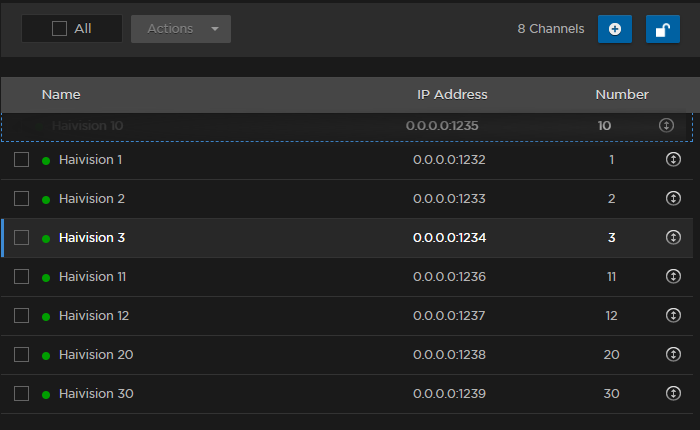This screenshot has width=700, height=430.
Task: Sort by the Number column header
Action: (622, 95)
